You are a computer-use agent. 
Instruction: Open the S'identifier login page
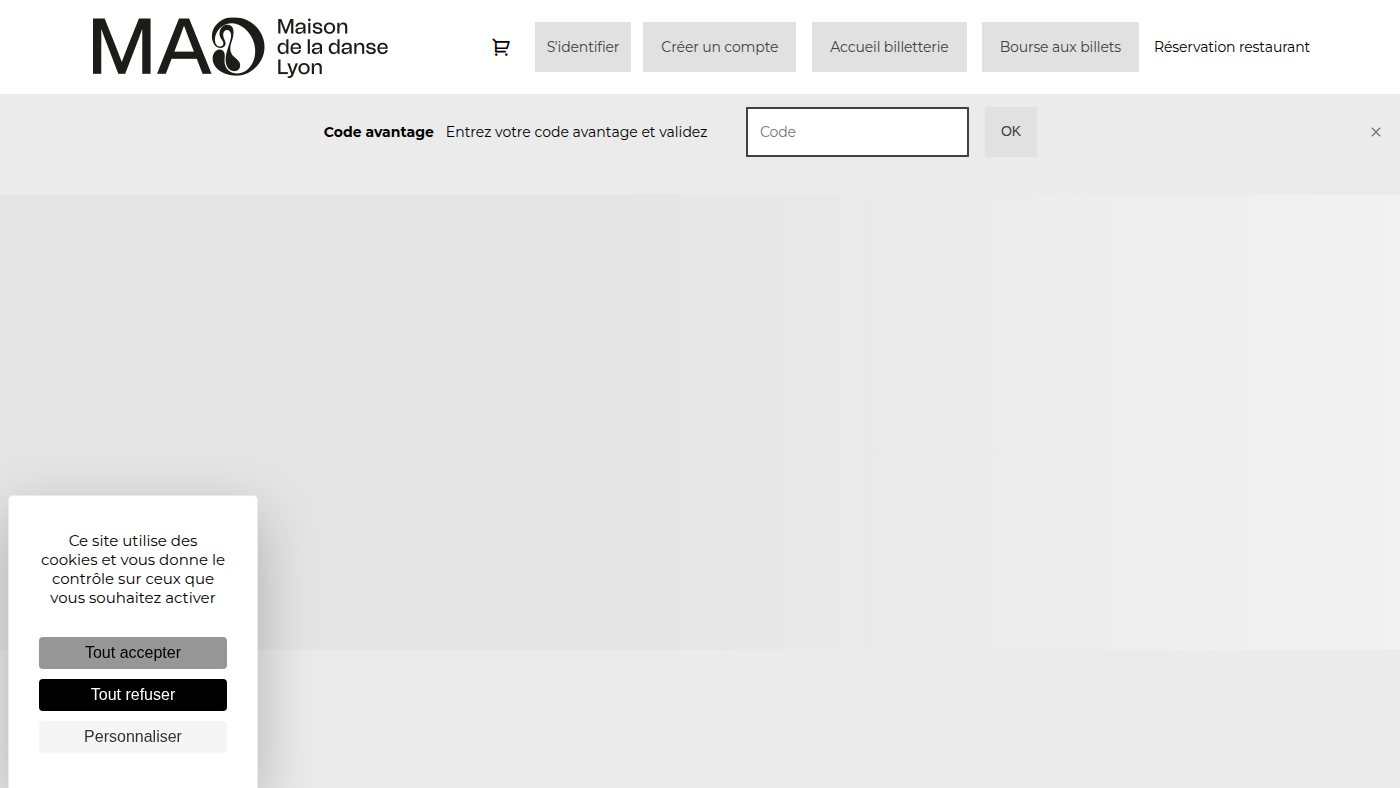[x=583, y=47]
